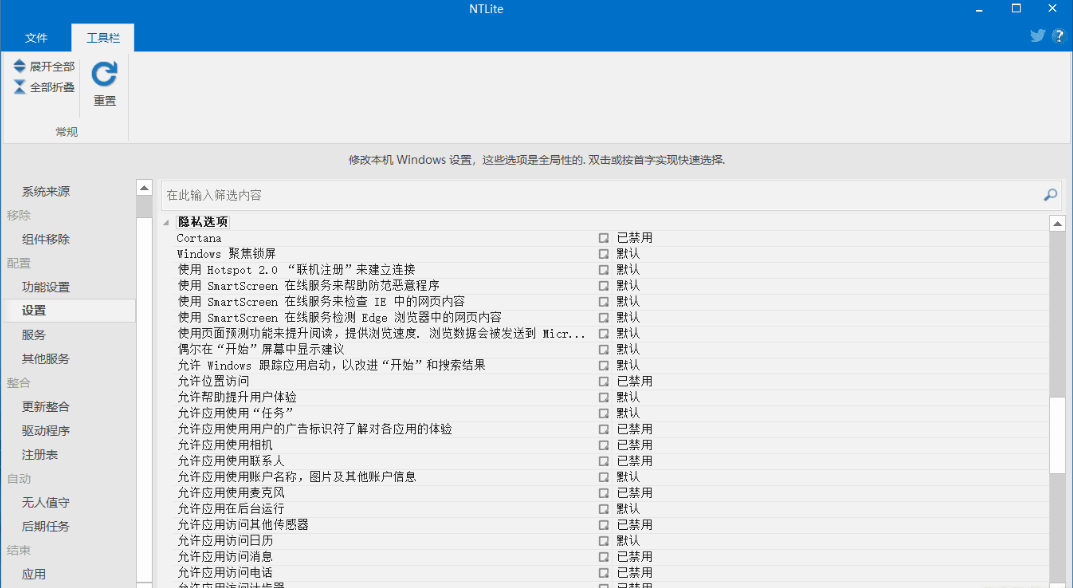The height and width of the screenshot is (588, 1073).
Task: Open 其他服务 in the sidebar
Action: point(45,359)
